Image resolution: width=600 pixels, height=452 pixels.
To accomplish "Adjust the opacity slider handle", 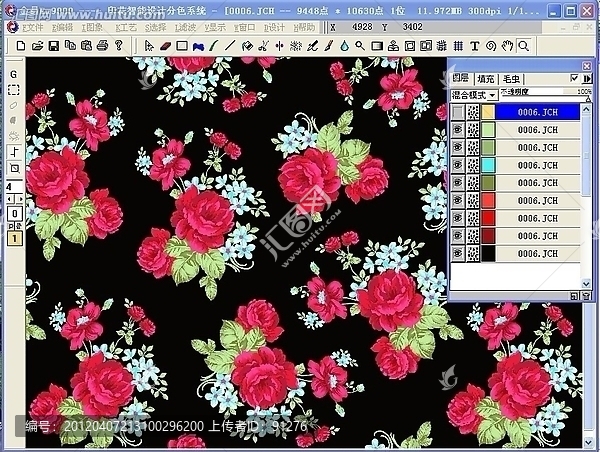I will coord(588,99).
